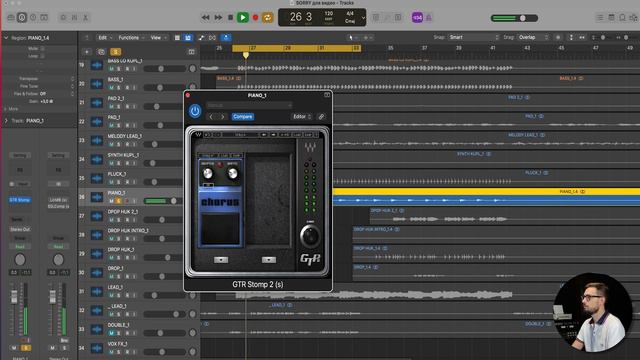640x360 pixels.
Task: Open first stomp slot dropdown under chorus
Action: coord(221,260)
